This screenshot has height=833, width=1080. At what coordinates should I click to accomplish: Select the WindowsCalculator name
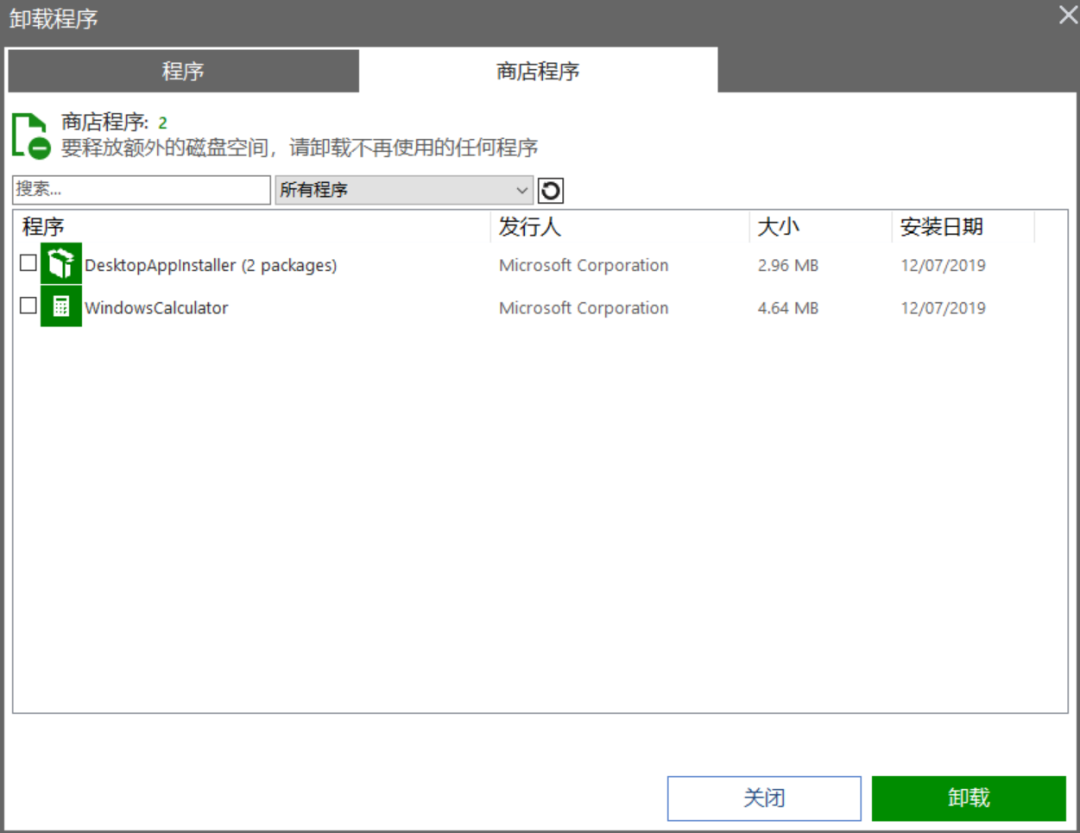pyautogui.click(x=156, y=308)
